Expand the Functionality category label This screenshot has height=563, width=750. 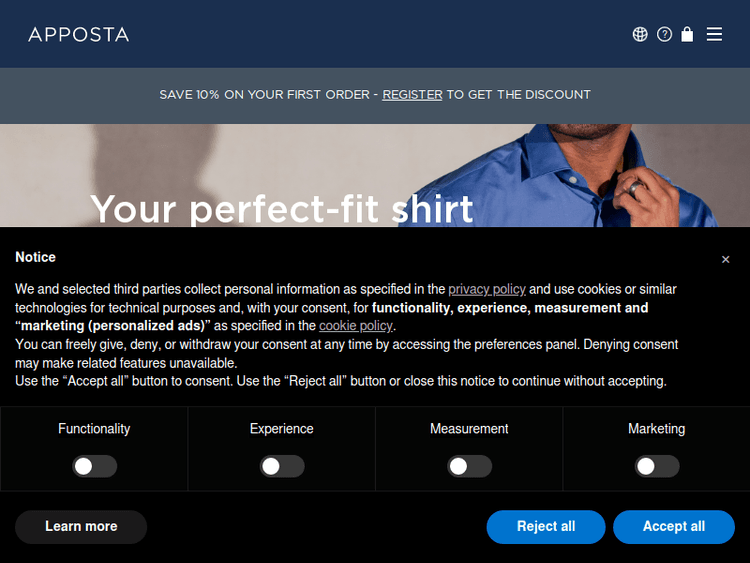coord(94,429)
